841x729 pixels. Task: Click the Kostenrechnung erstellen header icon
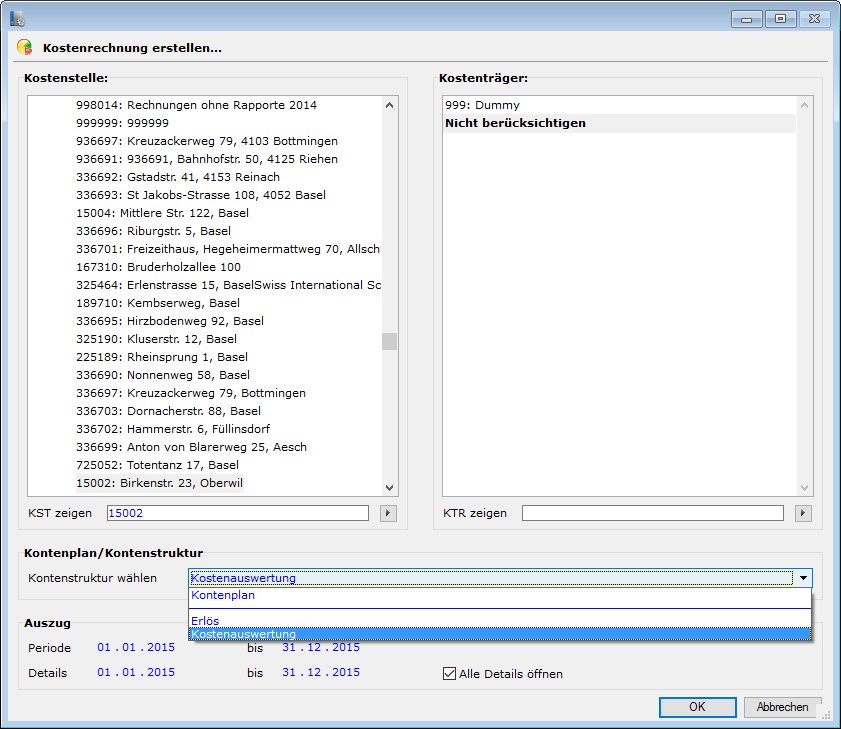[25, 47]
